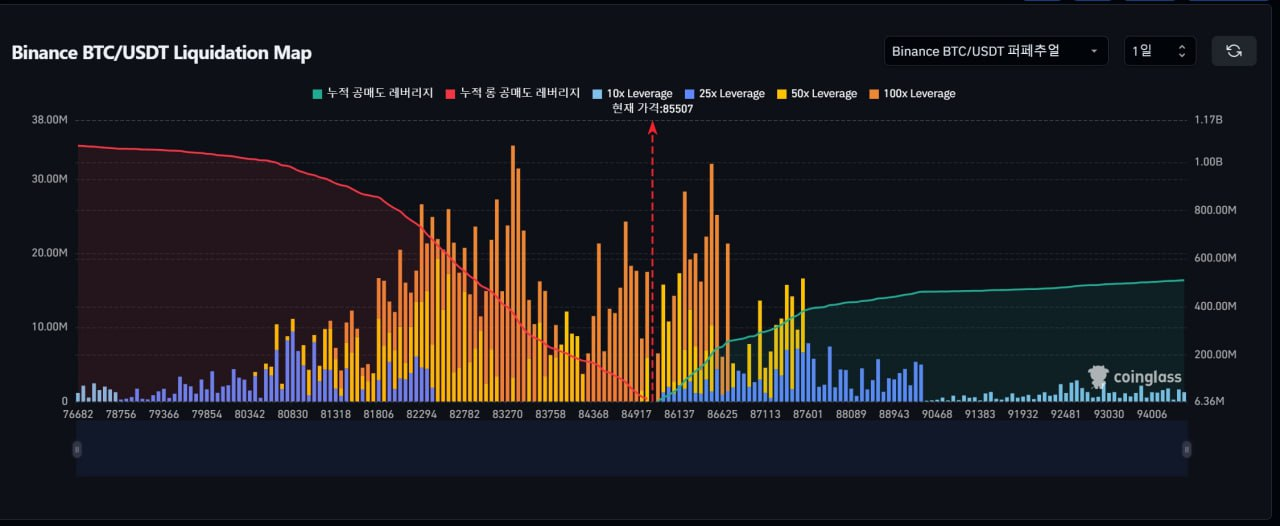Click the 30.00M left axis label
The height and width of the screenshot is (526, 1280).
49,179
